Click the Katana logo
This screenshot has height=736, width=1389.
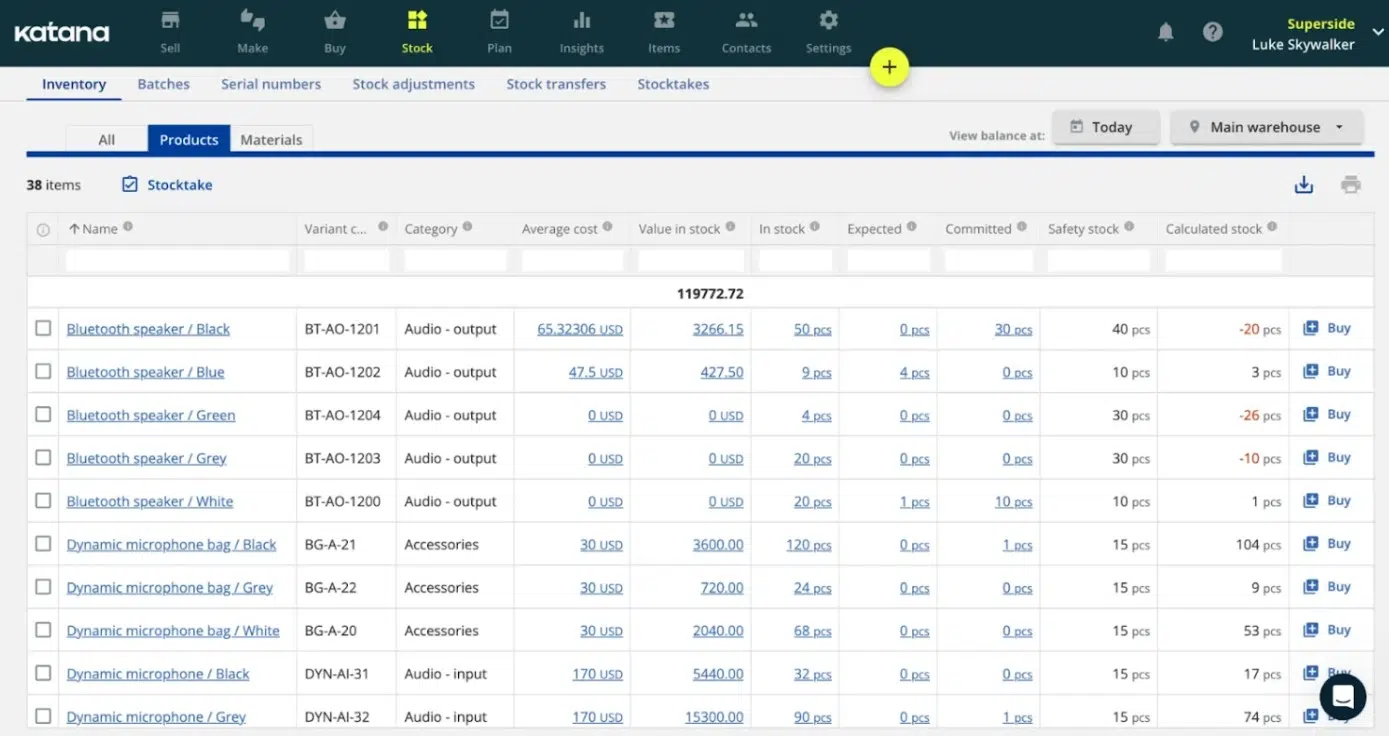[x=62, y=33]
